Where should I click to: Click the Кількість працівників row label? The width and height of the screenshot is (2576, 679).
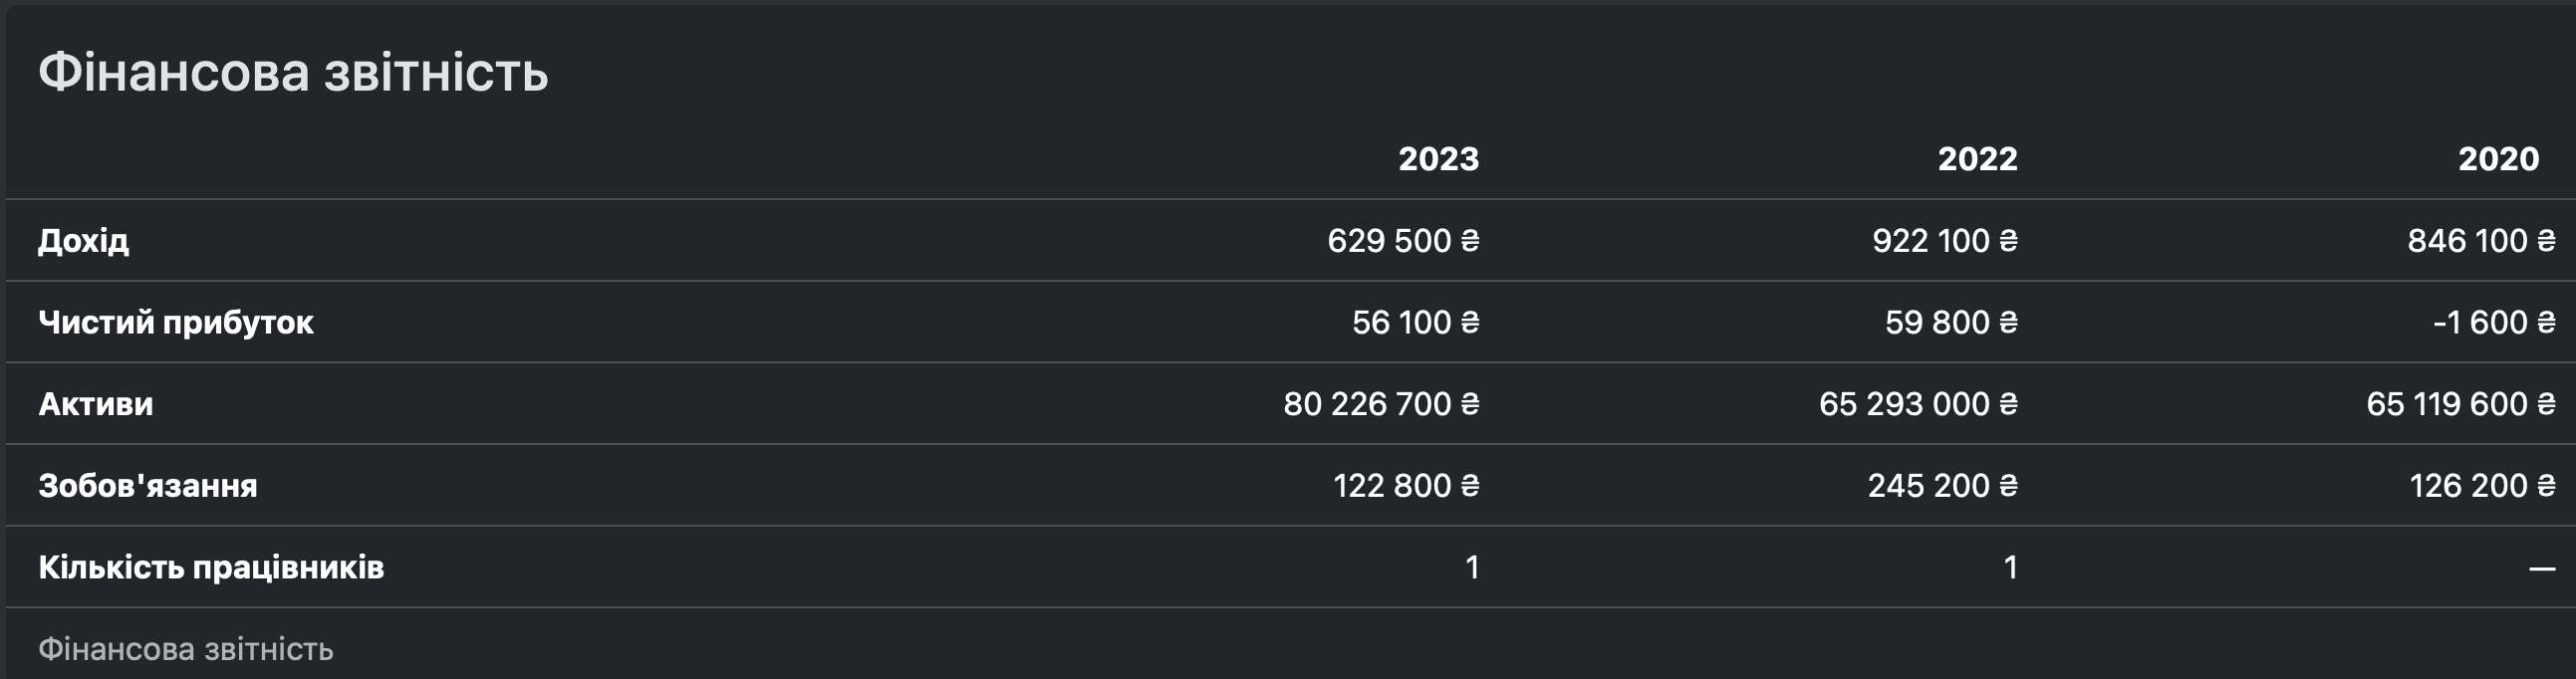tap(211, 568)
